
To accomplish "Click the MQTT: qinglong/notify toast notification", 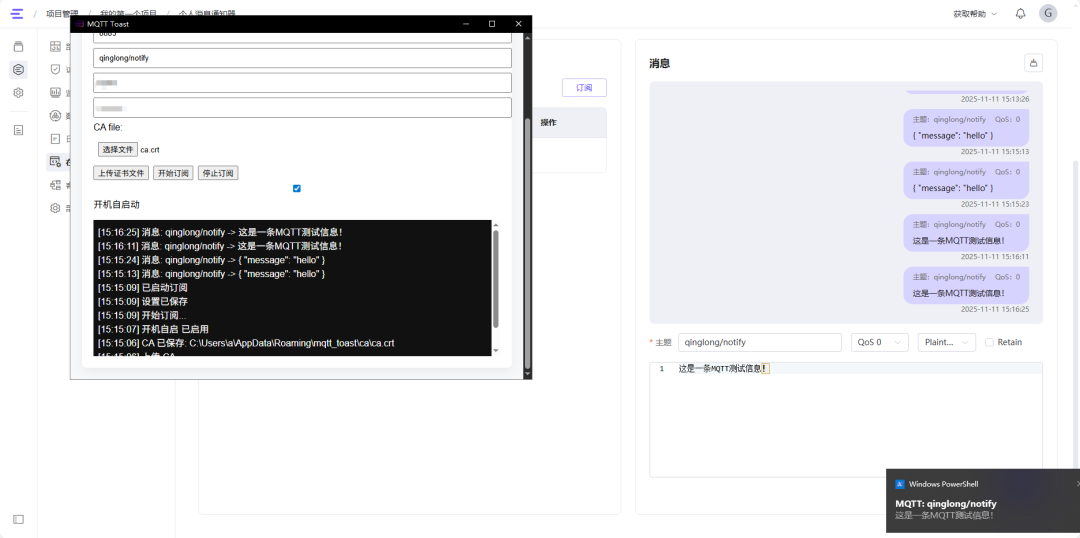I will pos(983,501).
